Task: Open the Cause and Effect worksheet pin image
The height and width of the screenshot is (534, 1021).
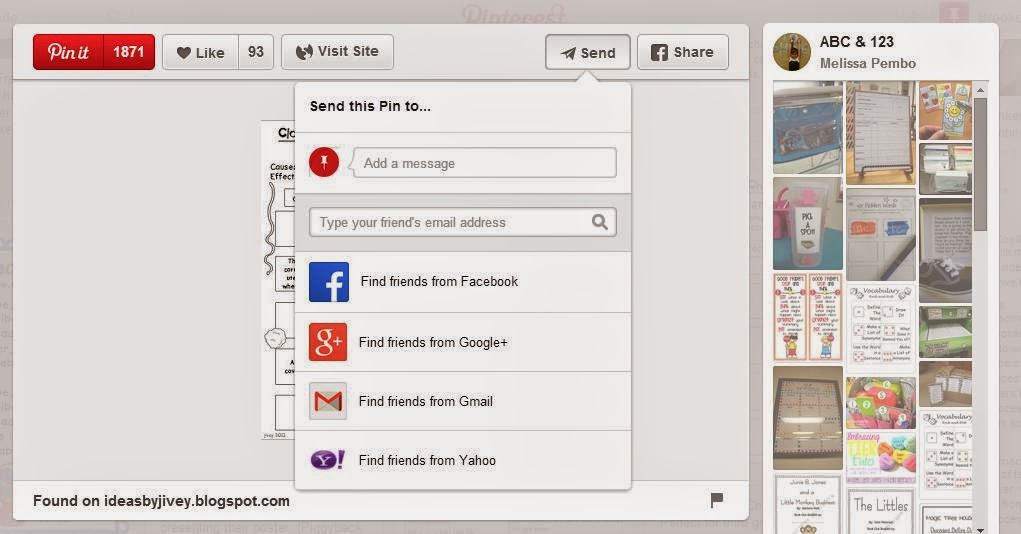Action: (x=278, y=280)
